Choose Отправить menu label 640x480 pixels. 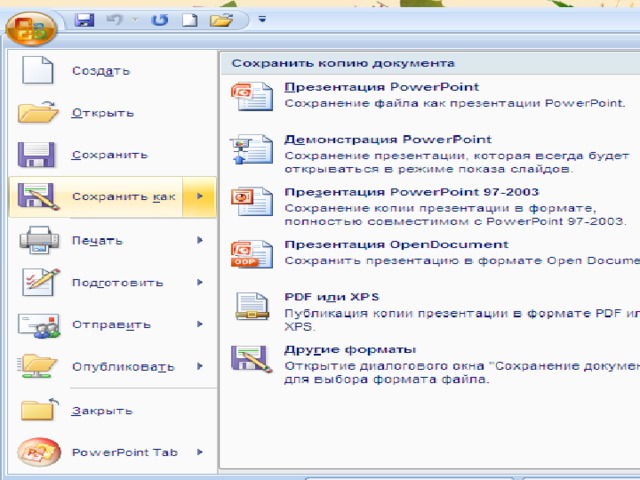(x=111, y=324)
